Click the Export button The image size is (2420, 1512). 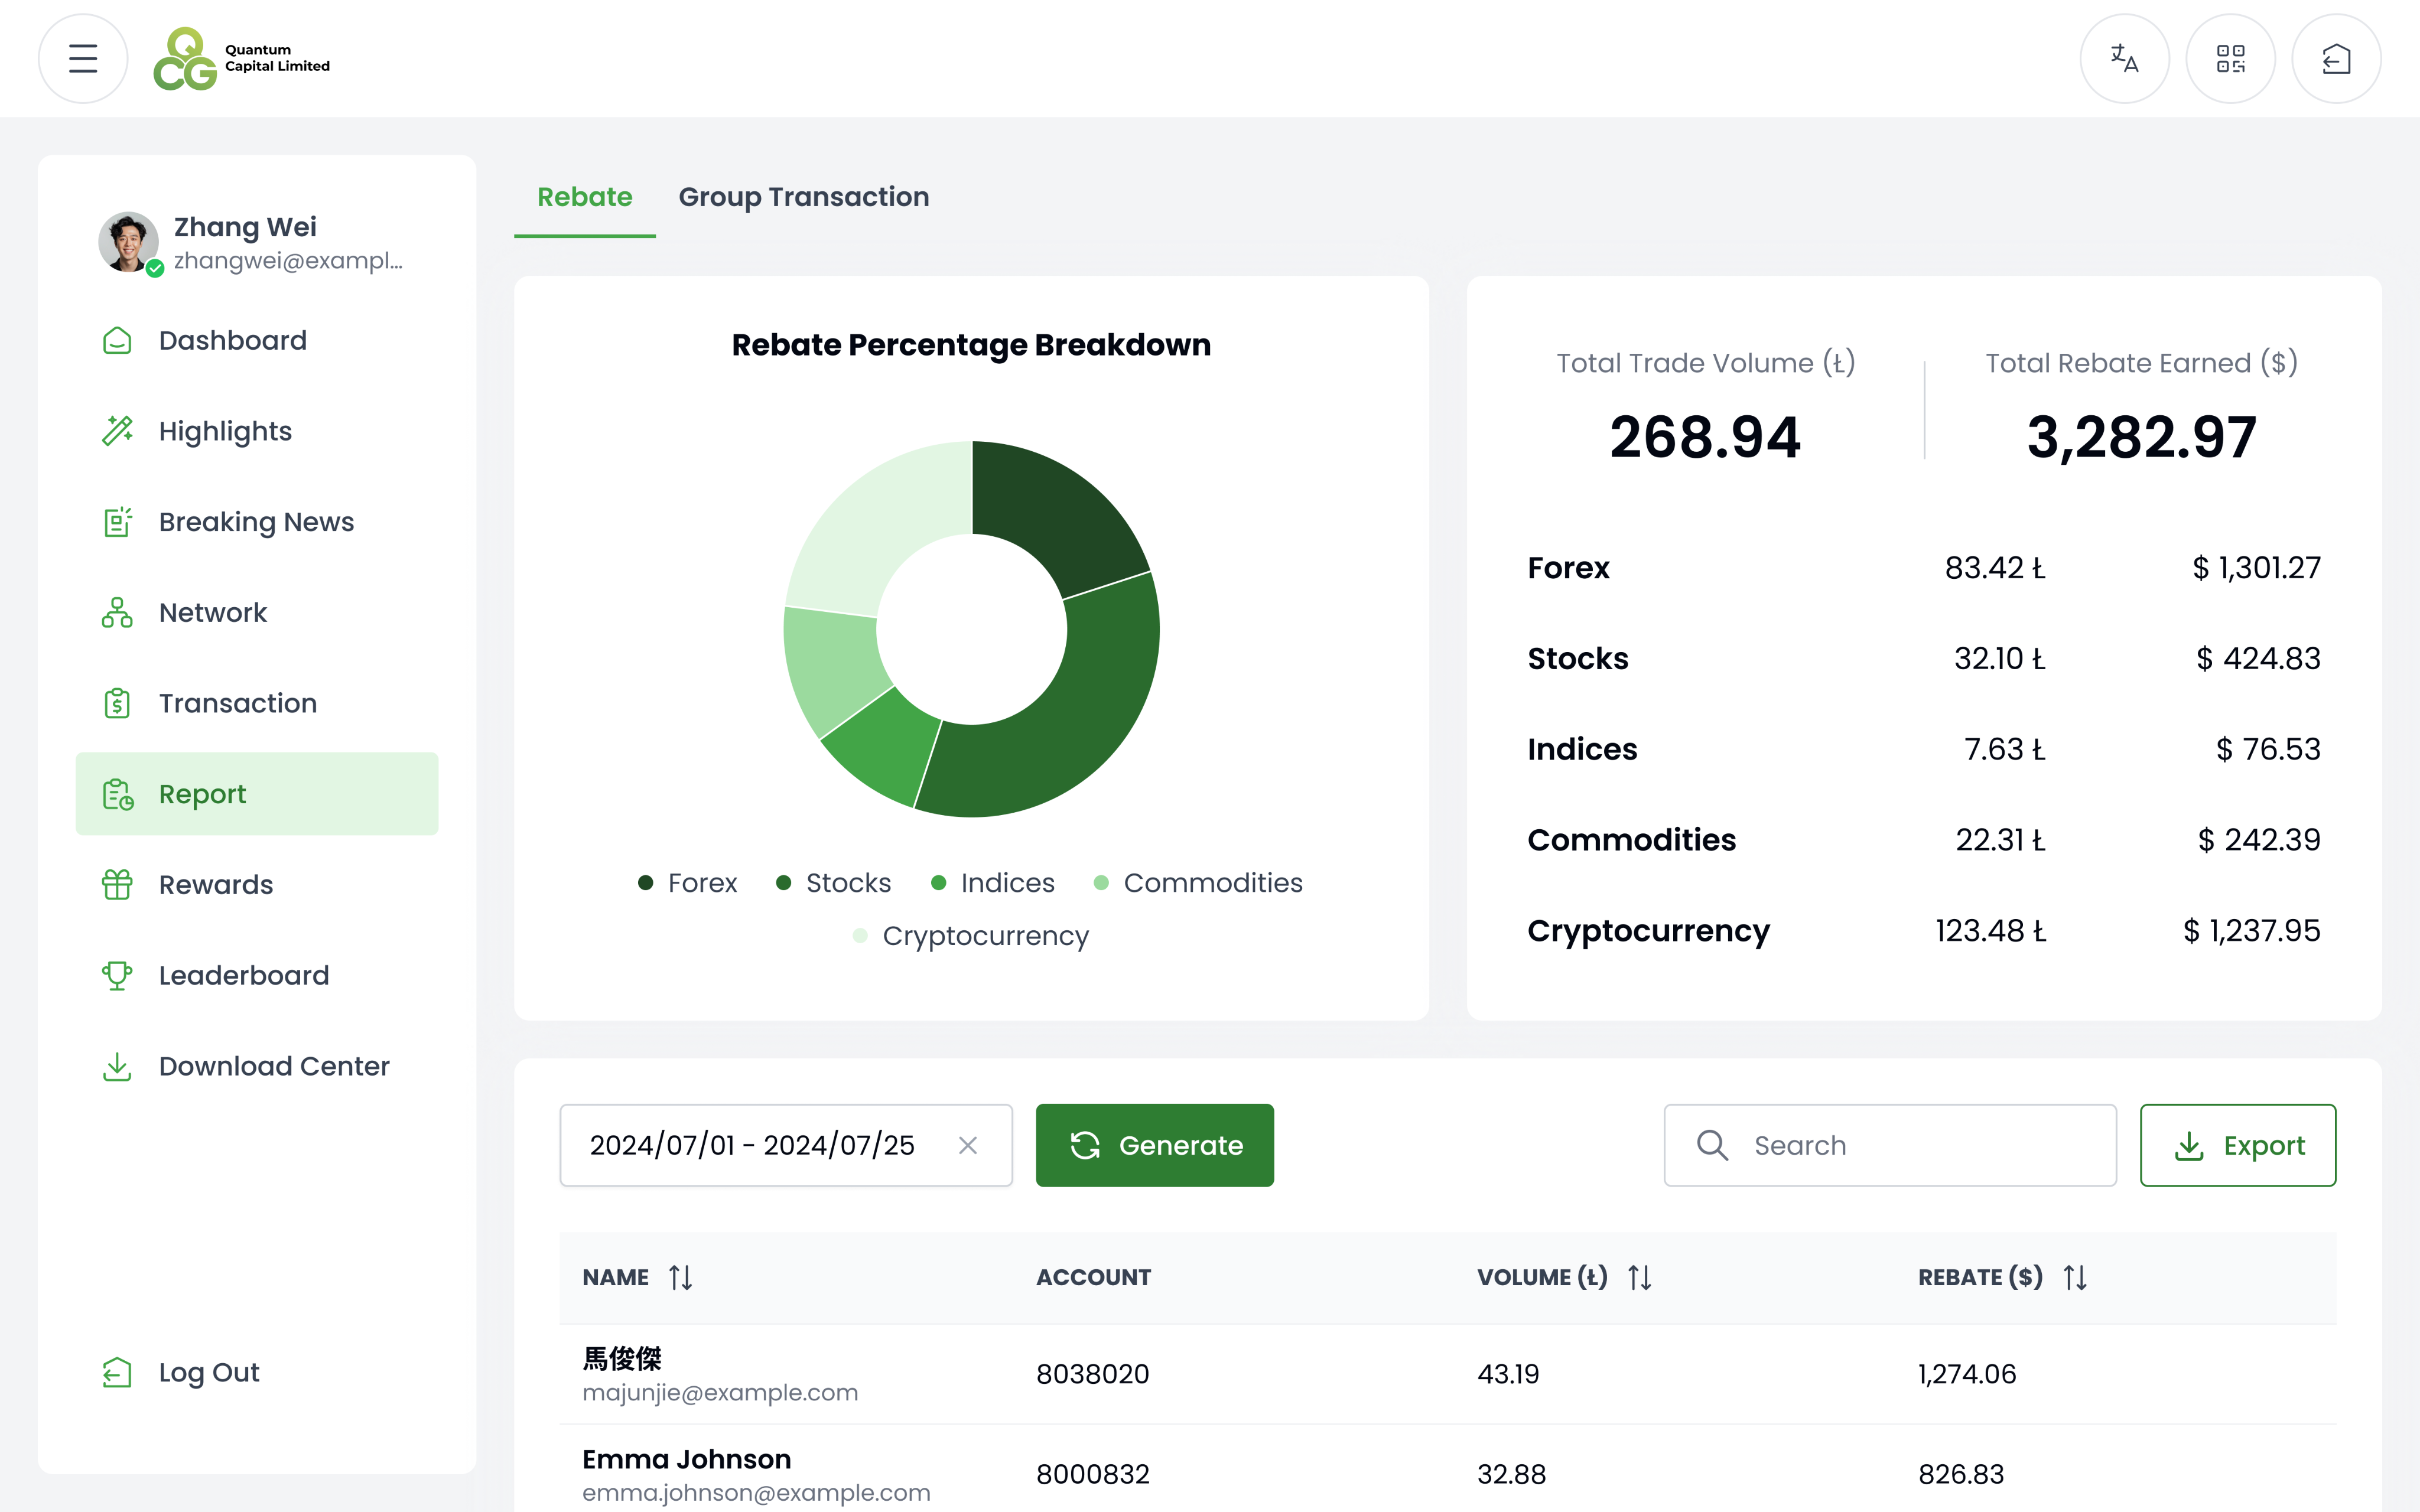click(x=2237, y=1145)
